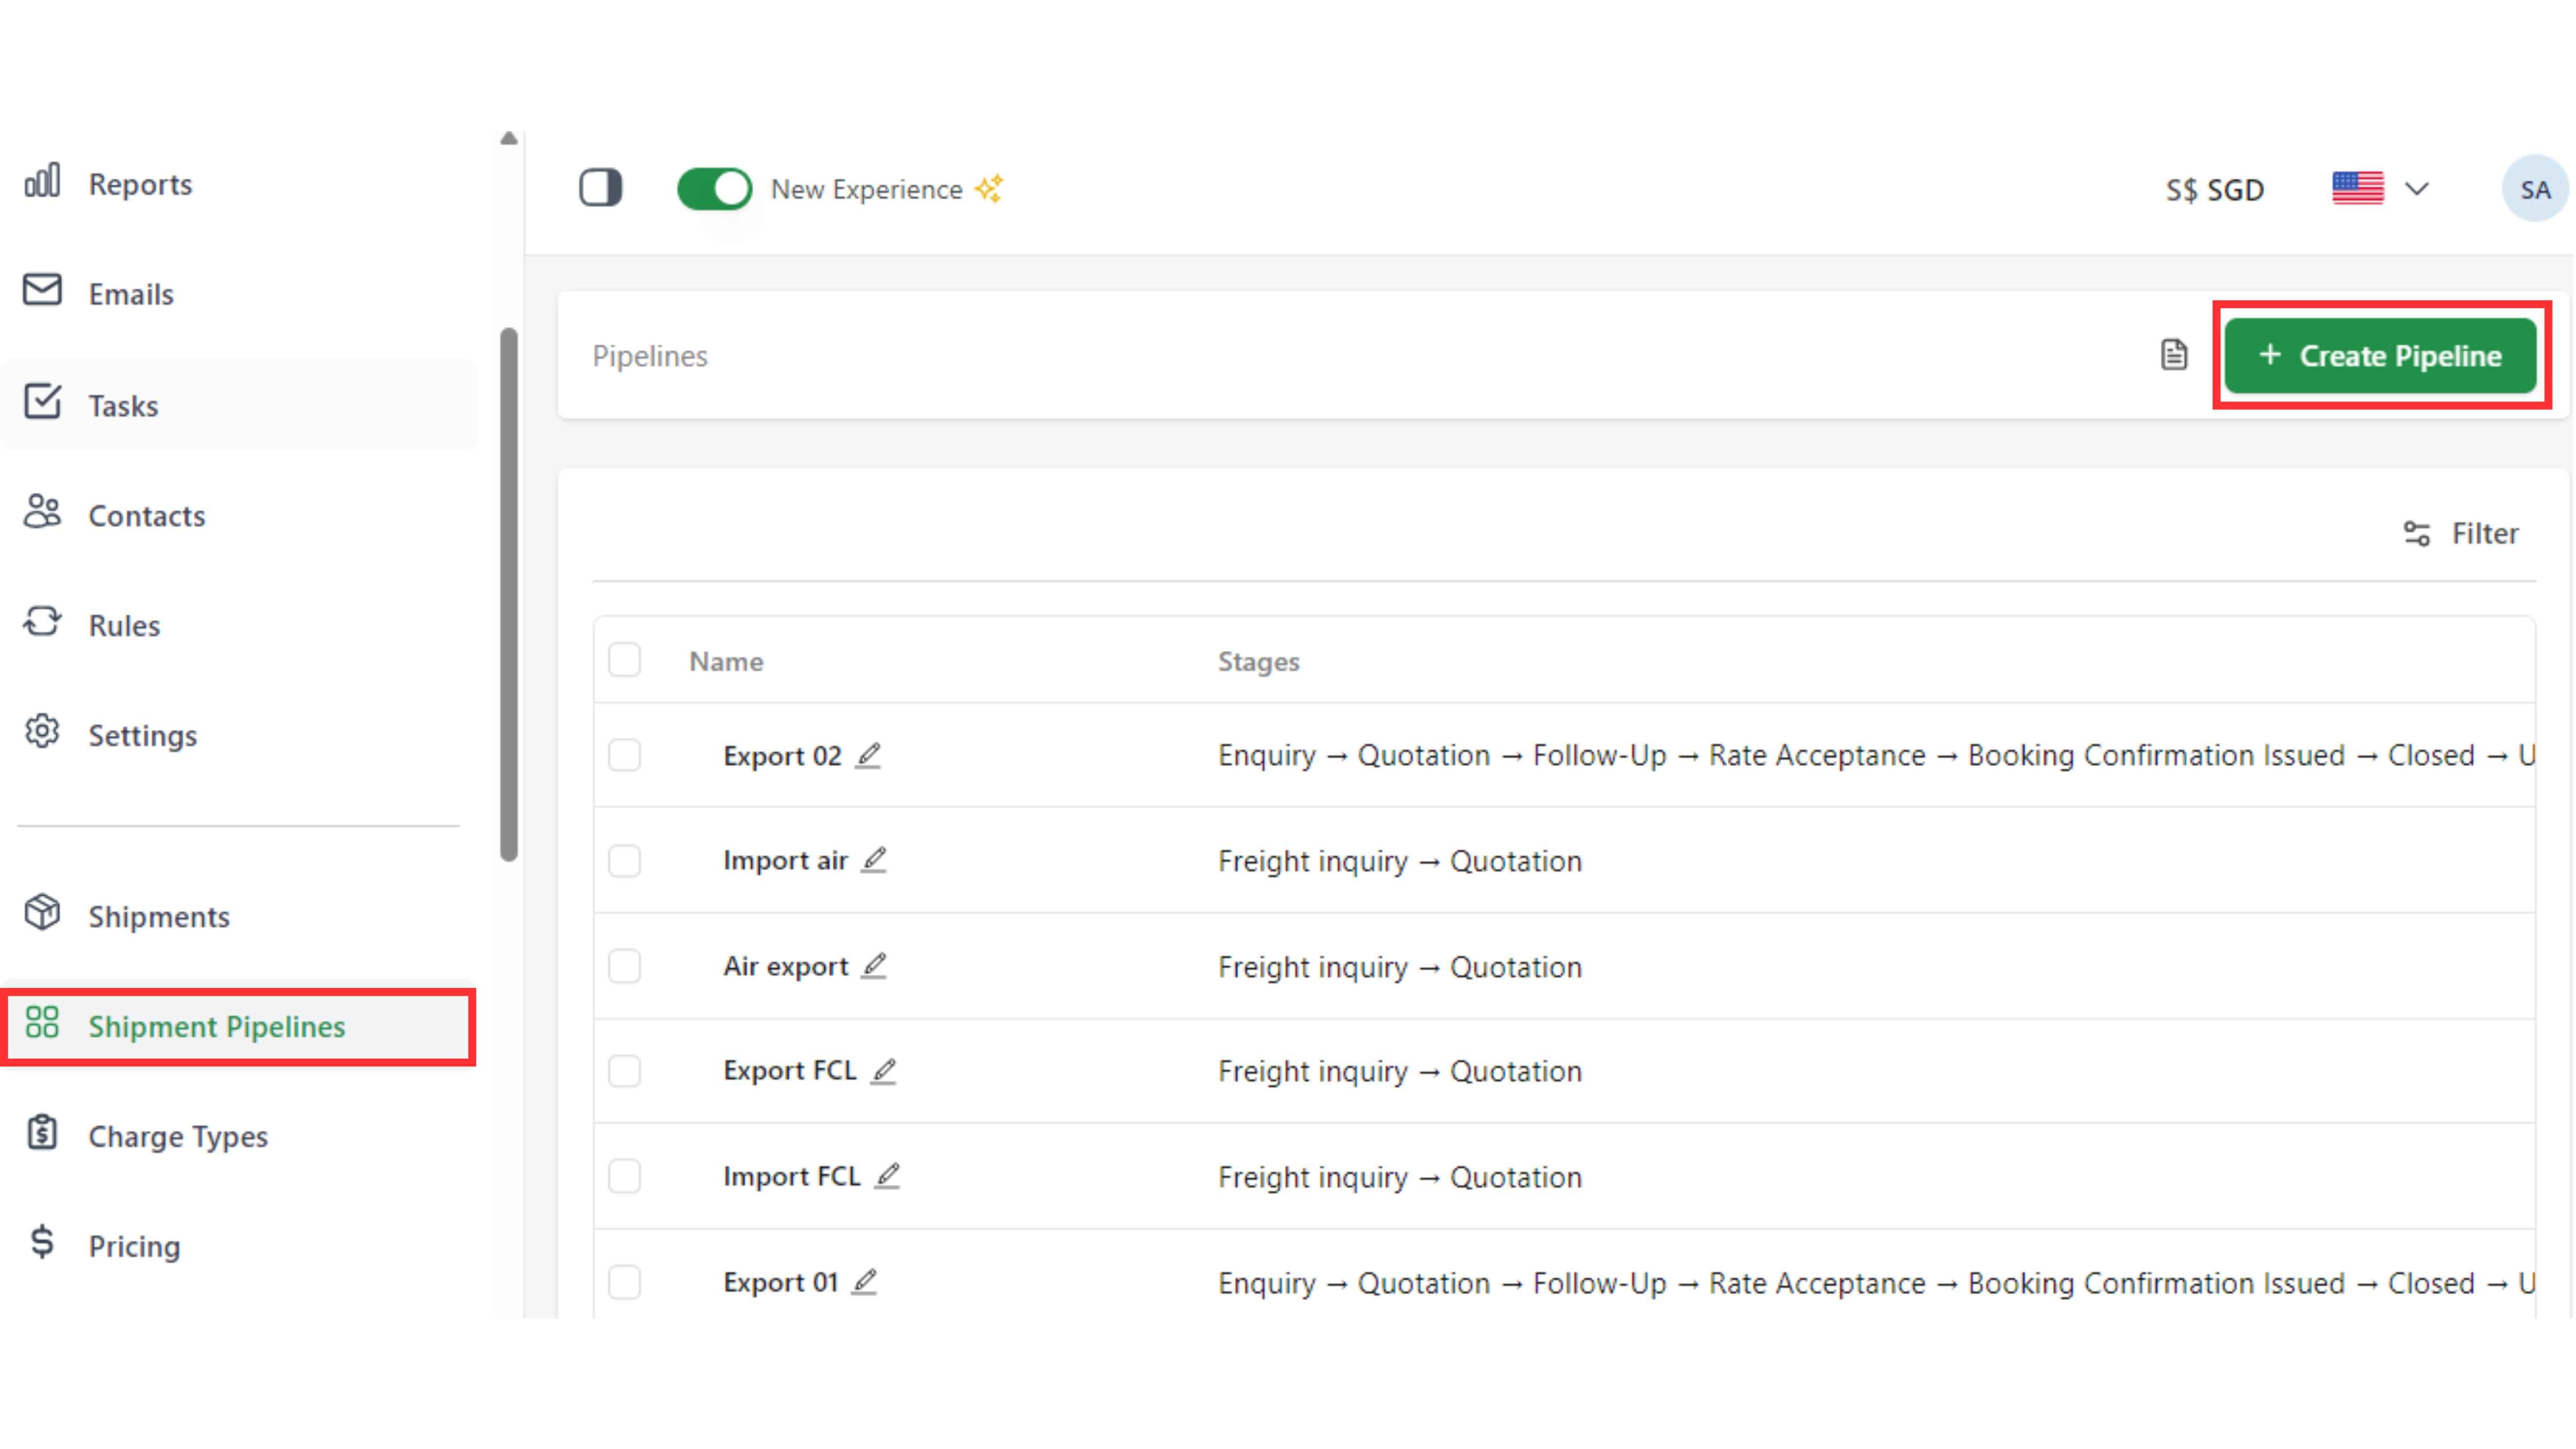
Task: Select the Export 01 row checkbox
Action: (625, 1282)
